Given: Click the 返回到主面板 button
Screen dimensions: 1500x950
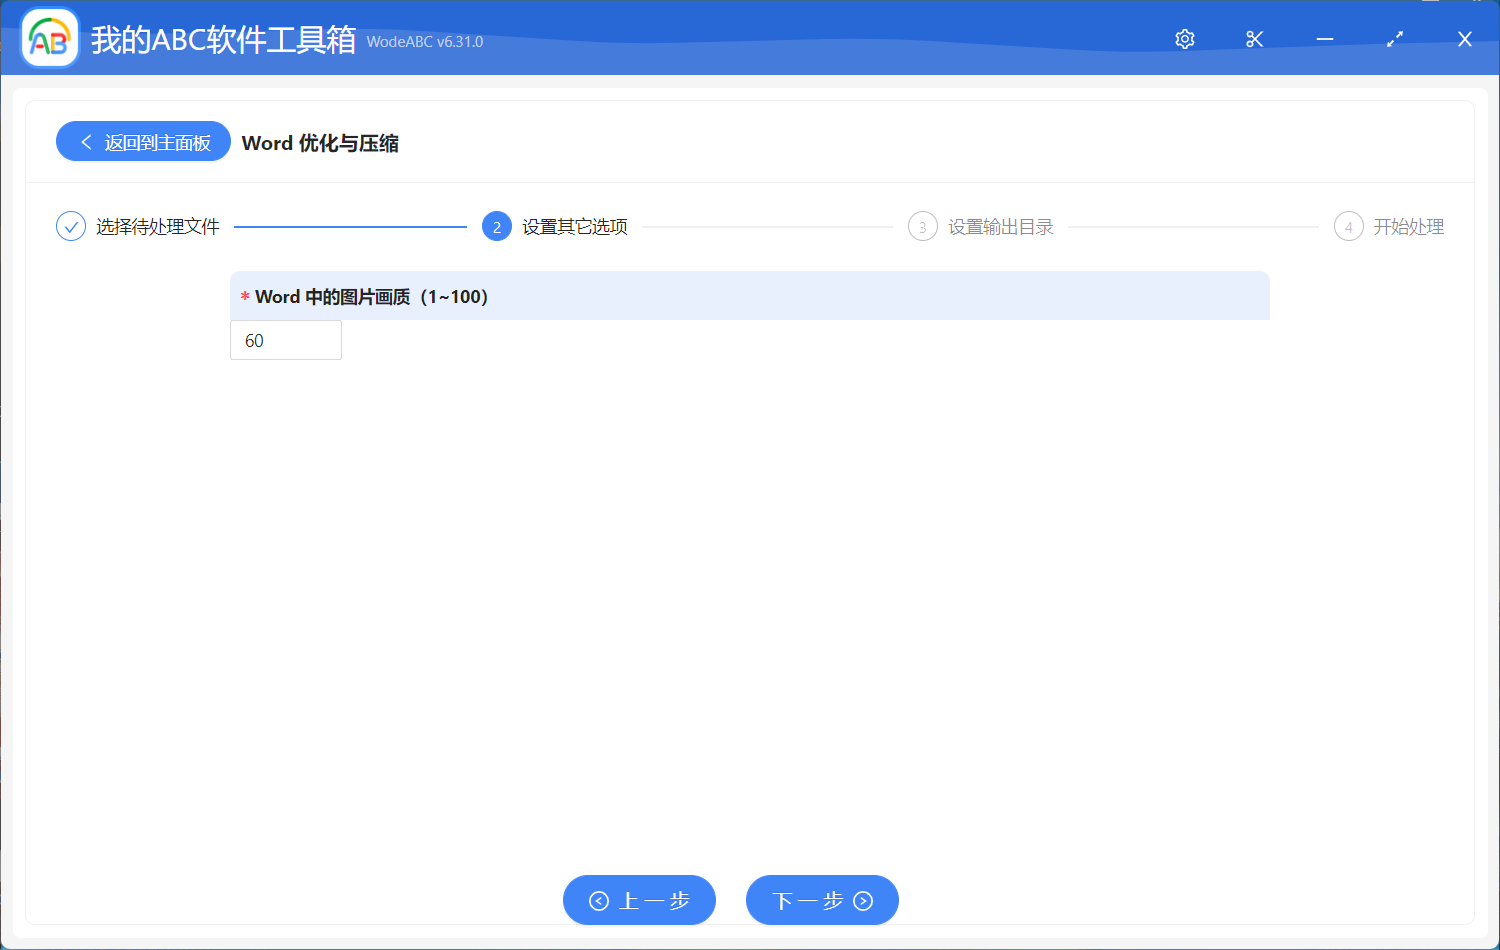Looking at the screenshot, I should click(x=143, y=141).
